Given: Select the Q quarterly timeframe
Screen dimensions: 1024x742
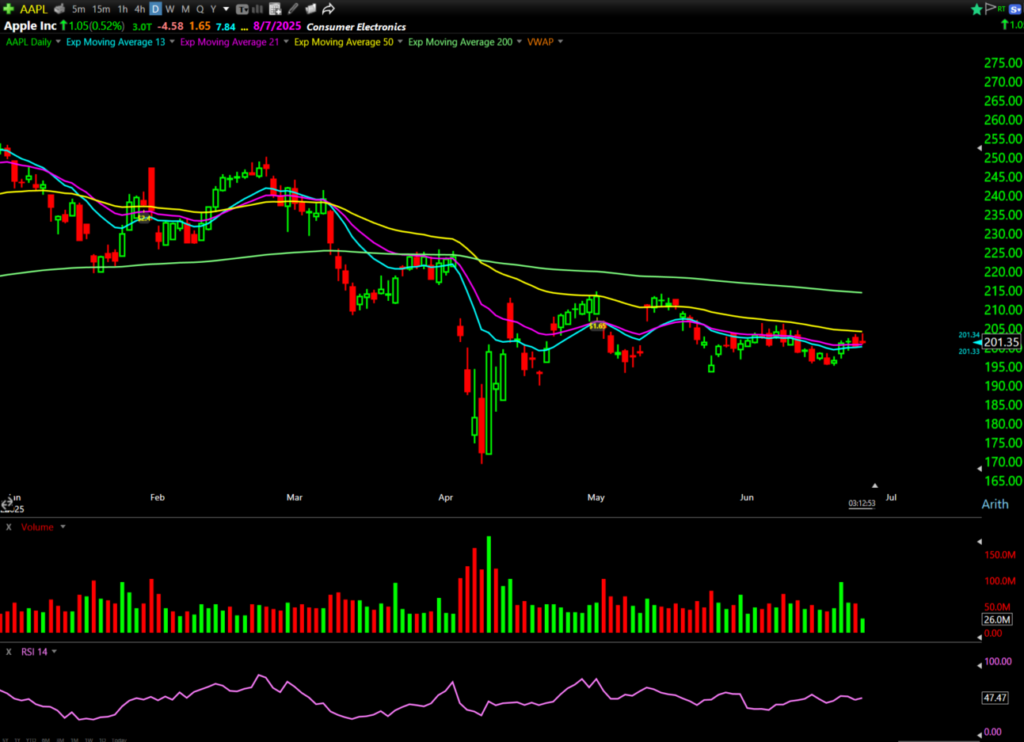Looking at the screenshot, I should click(x=200, y=9).
